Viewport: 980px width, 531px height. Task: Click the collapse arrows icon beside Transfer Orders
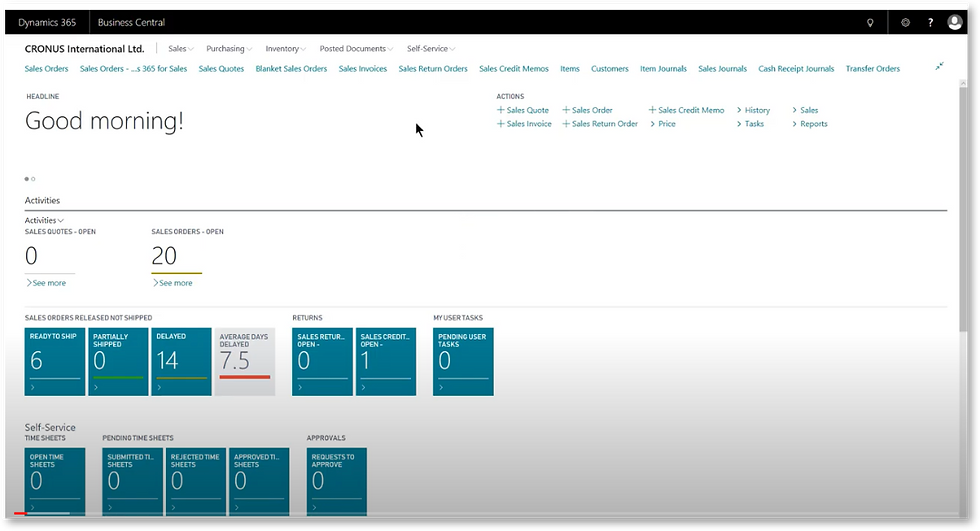click(939, 66)
